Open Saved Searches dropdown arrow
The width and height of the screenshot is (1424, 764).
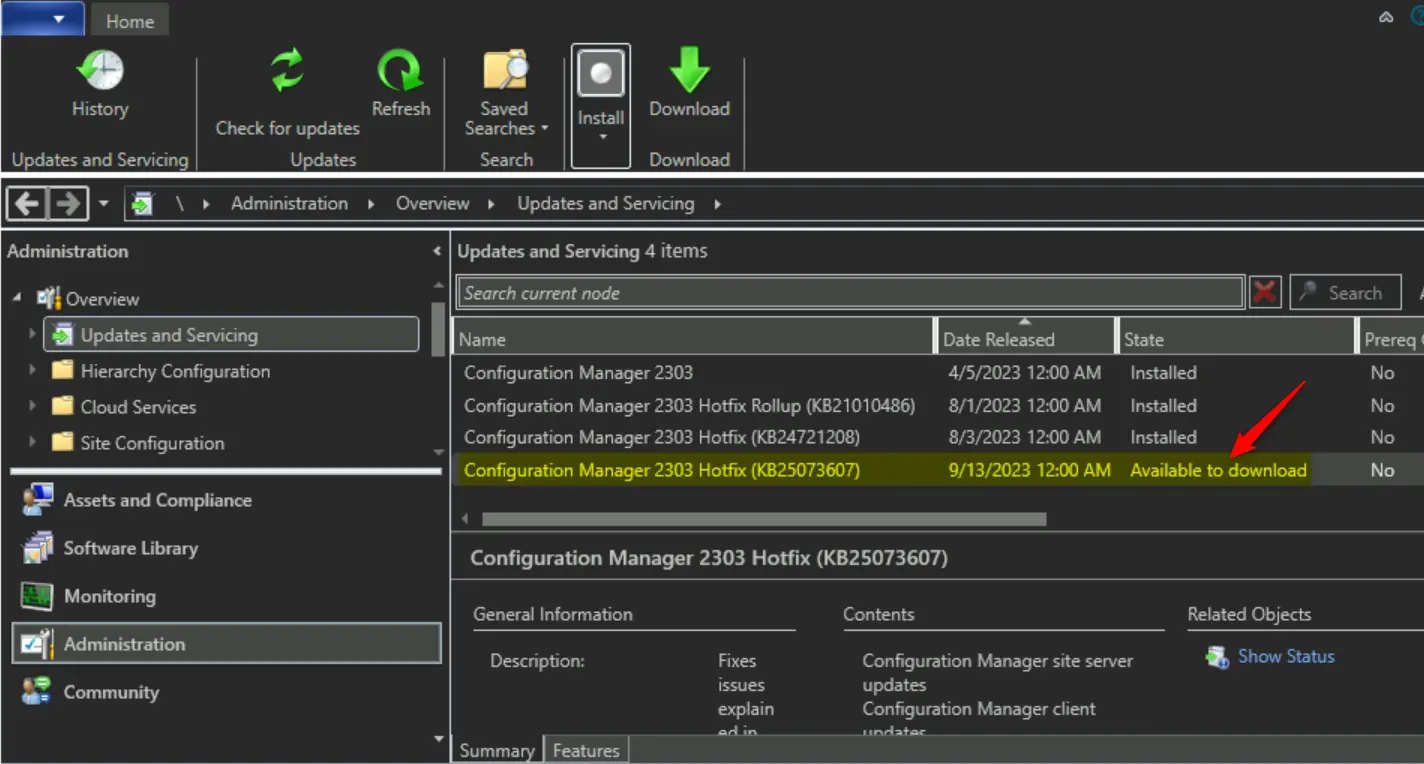point(545,129)
